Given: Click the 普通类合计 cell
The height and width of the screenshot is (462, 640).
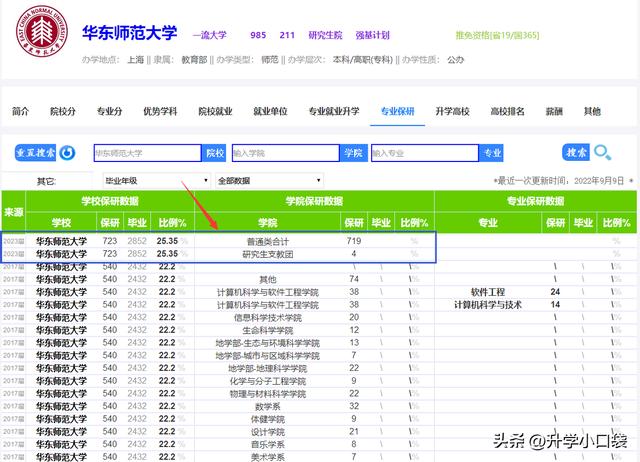Looking at the screenshot, I should 267,241.
